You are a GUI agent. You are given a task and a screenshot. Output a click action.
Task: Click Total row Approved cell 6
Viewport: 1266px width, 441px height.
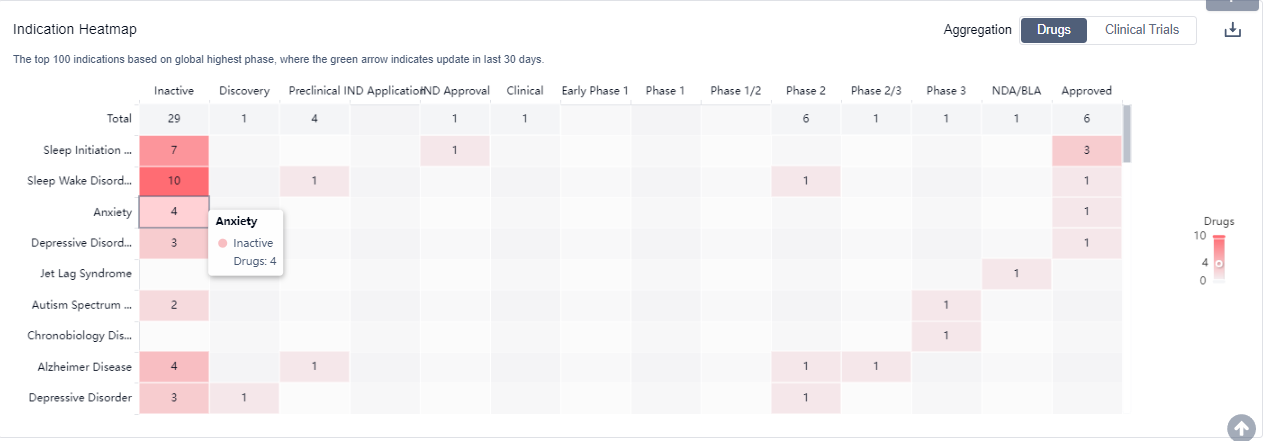coord(1086,119)
